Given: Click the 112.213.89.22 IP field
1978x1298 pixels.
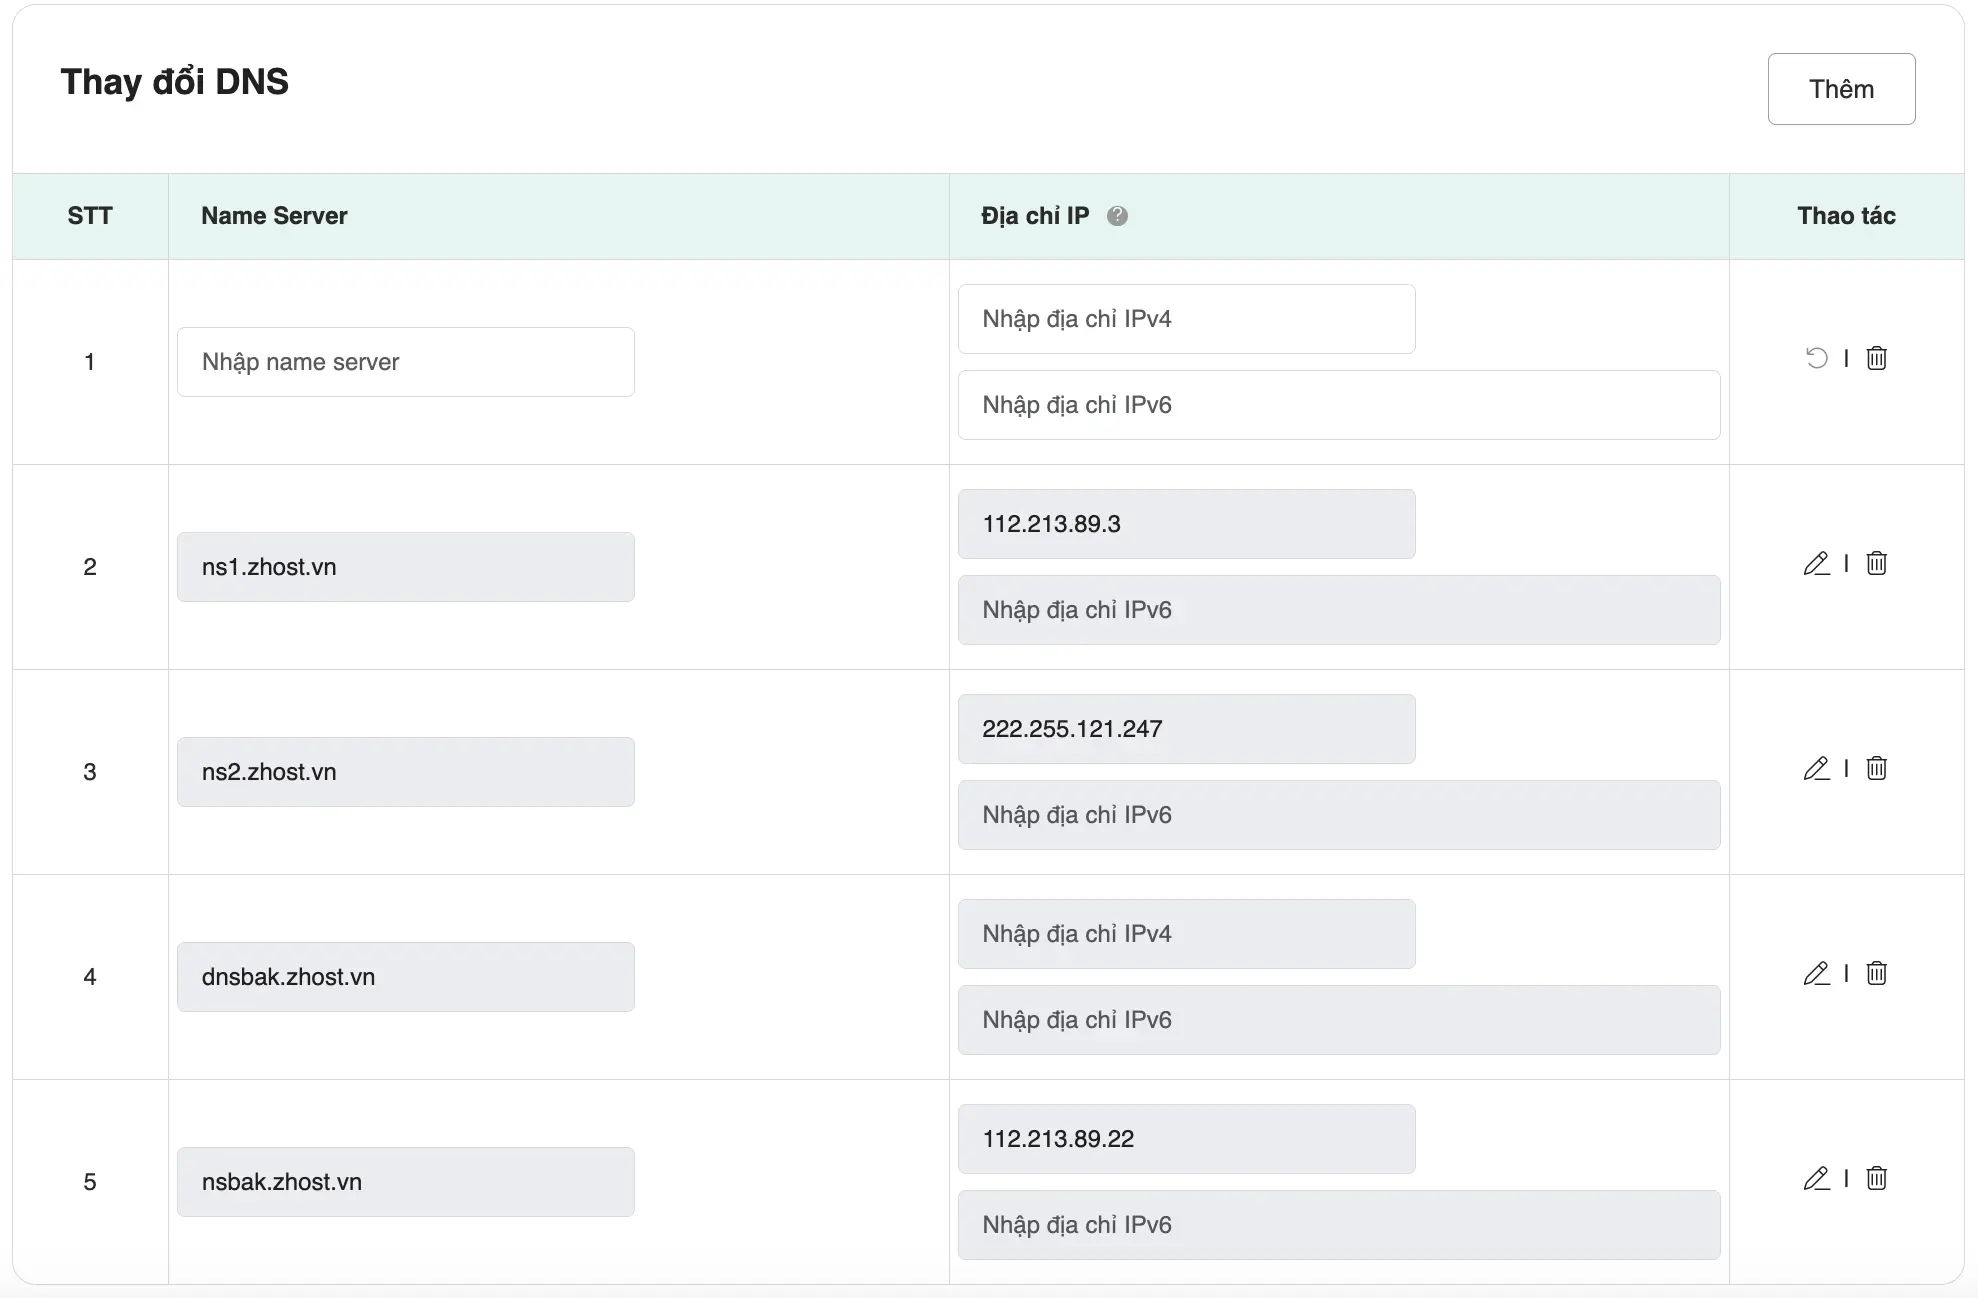Looking at the screenshot, I should pos(1186,1139).
